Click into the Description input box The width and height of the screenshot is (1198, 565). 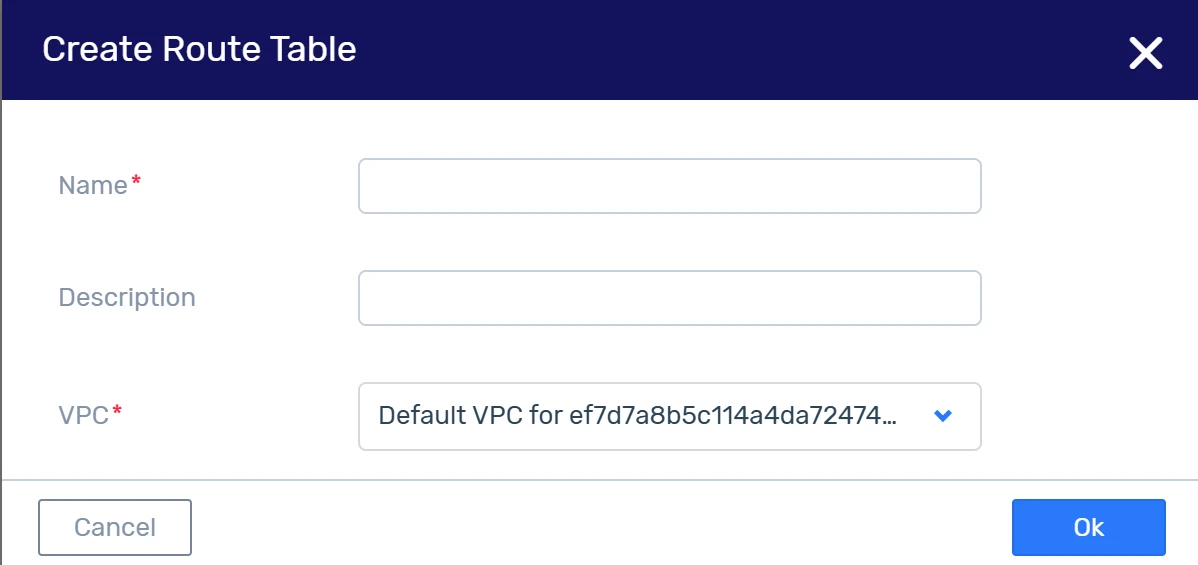(669, 298)
